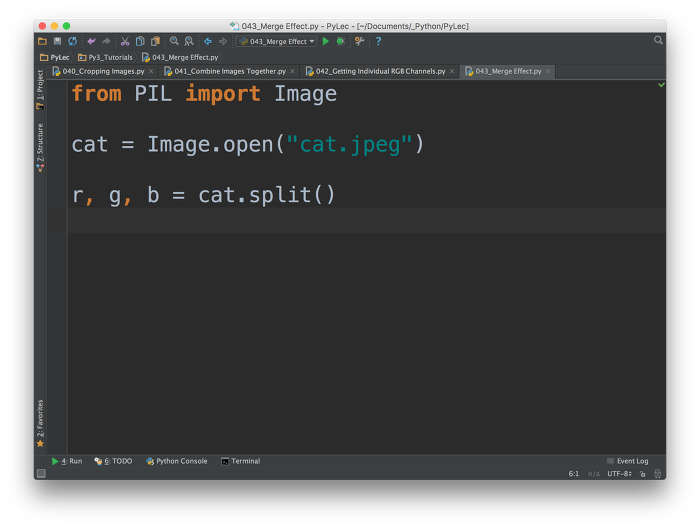Open Settings wrench icon
The width and height of the screenshot is (700, 528).
359,41
